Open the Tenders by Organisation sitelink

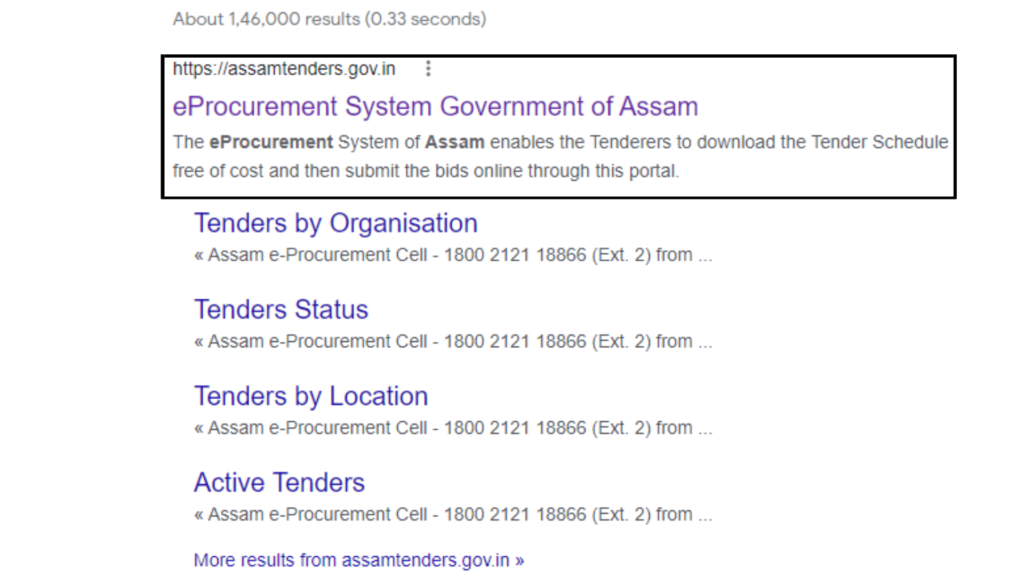click(x=335, y=223)
